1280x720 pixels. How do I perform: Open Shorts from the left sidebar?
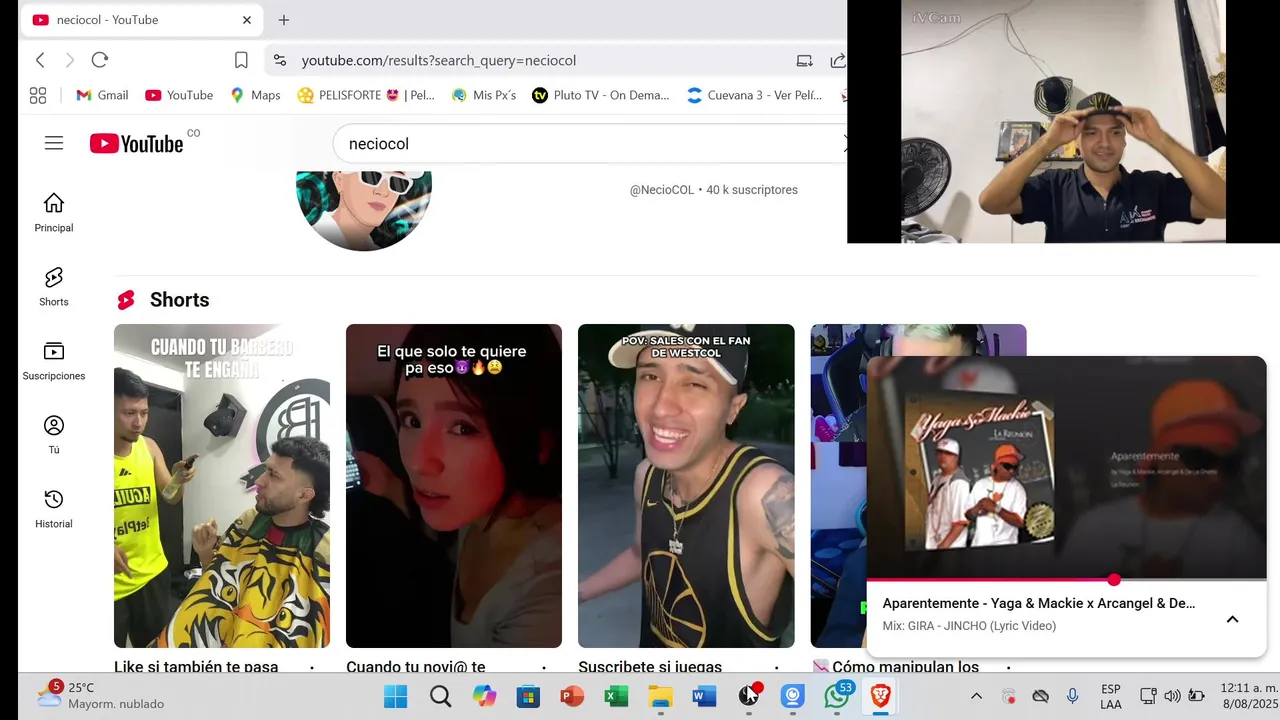[x=54, y=287]
